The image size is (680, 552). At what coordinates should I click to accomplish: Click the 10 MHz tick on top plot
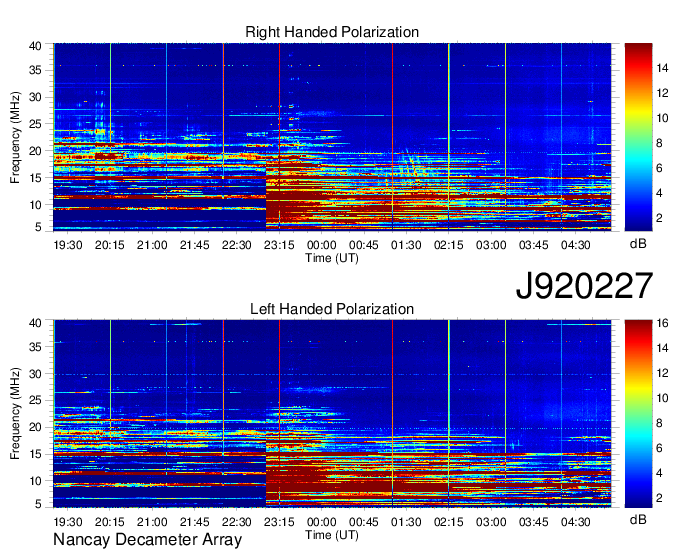[x=35, y=205]
